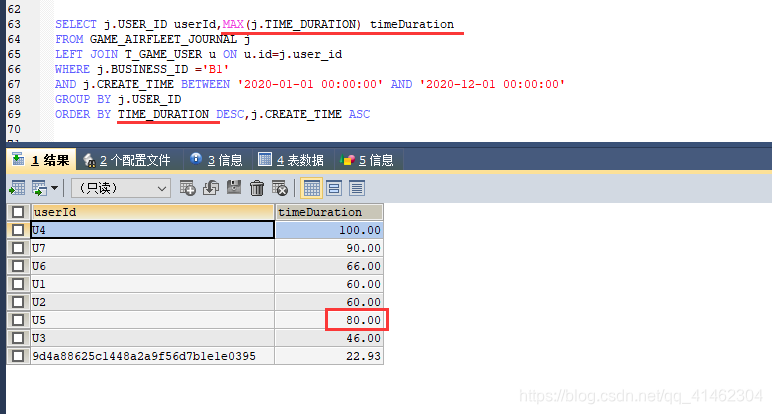Image resolution: width=772 pixels, height=414 pixels.
Task: Click the save changes floppy icon
Action: (x=234, y=188)
